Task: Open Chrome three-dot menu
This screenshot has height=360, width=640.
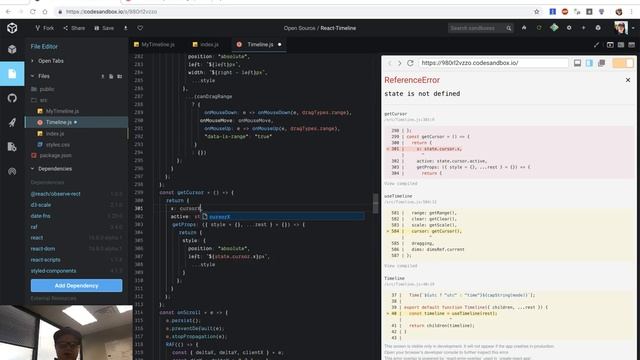Action: coord(632,12)
